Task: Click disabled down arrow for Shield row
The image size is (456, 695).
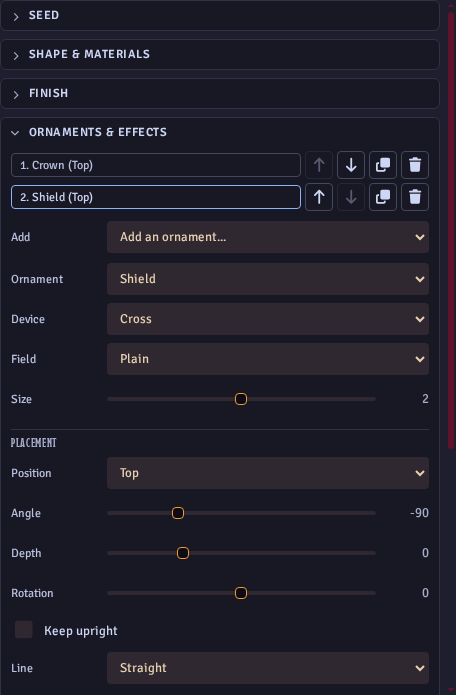Action: click(x=351, y=197)
